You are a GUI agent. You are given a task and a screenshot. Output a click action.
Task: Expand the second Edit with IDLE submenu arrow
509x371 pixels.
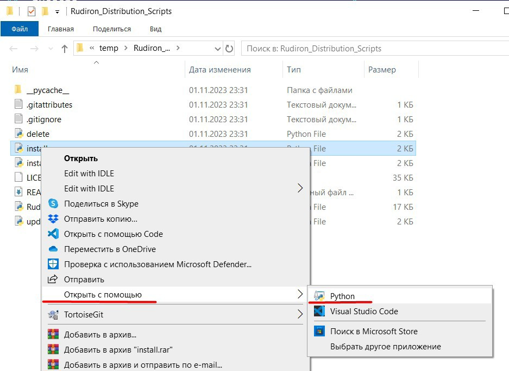tap(300, 188)
